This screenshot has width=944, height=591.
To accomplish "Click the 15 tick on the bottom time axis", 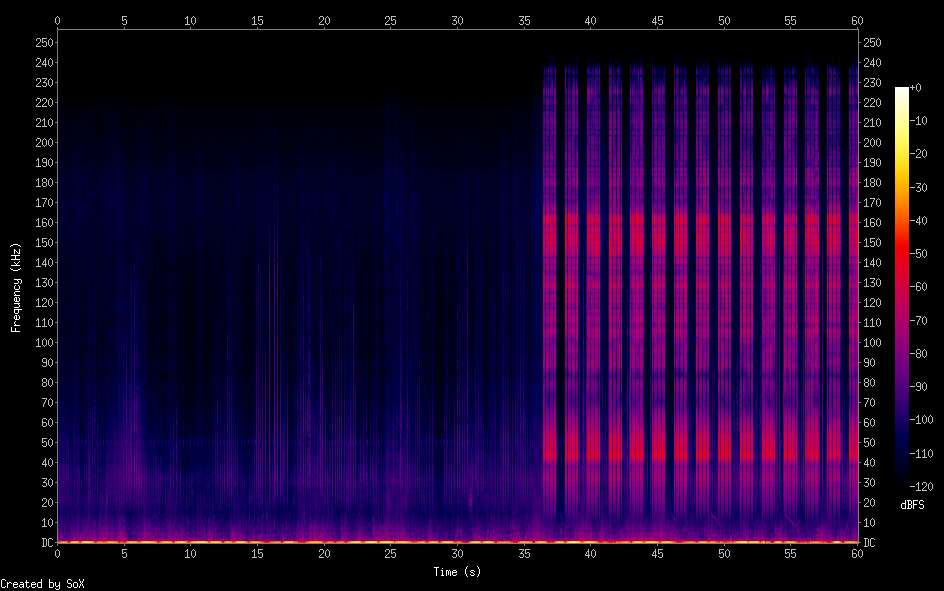I will (257, 554).
